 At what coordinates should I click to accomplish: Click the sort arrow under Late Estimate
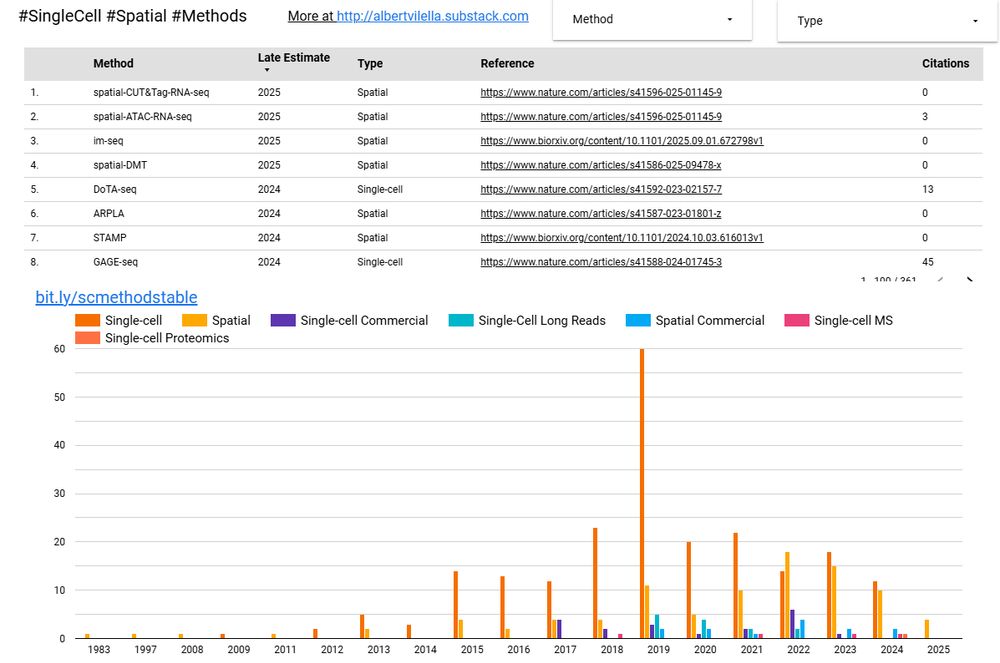coord(267,70)
